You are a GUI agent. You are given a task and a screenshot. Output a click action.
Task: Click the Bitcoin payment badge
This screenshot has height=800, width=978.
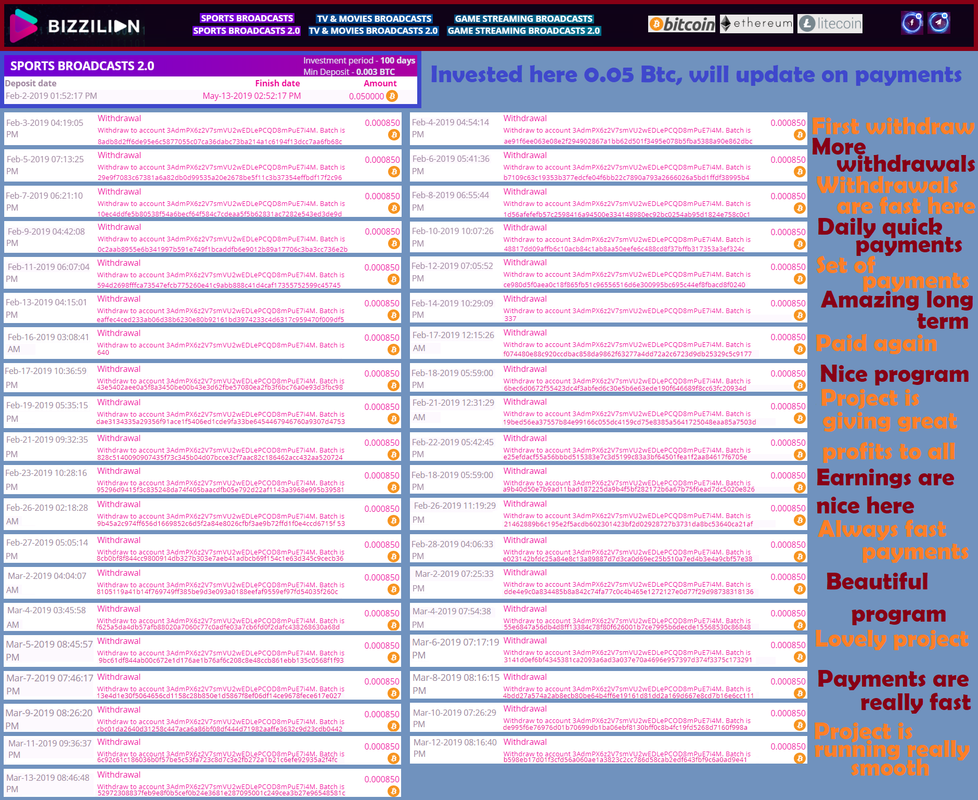pos(682,24)
